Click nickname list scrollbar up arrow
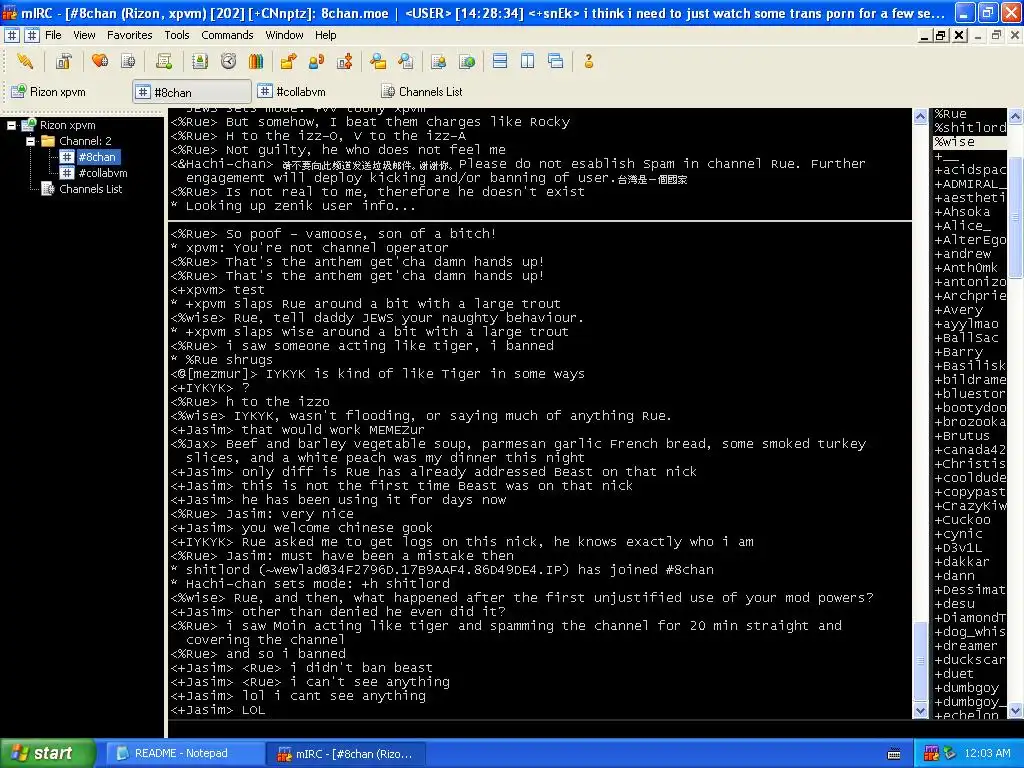1024x768 pixels. pyautogui.click(x=1016, y=116)
